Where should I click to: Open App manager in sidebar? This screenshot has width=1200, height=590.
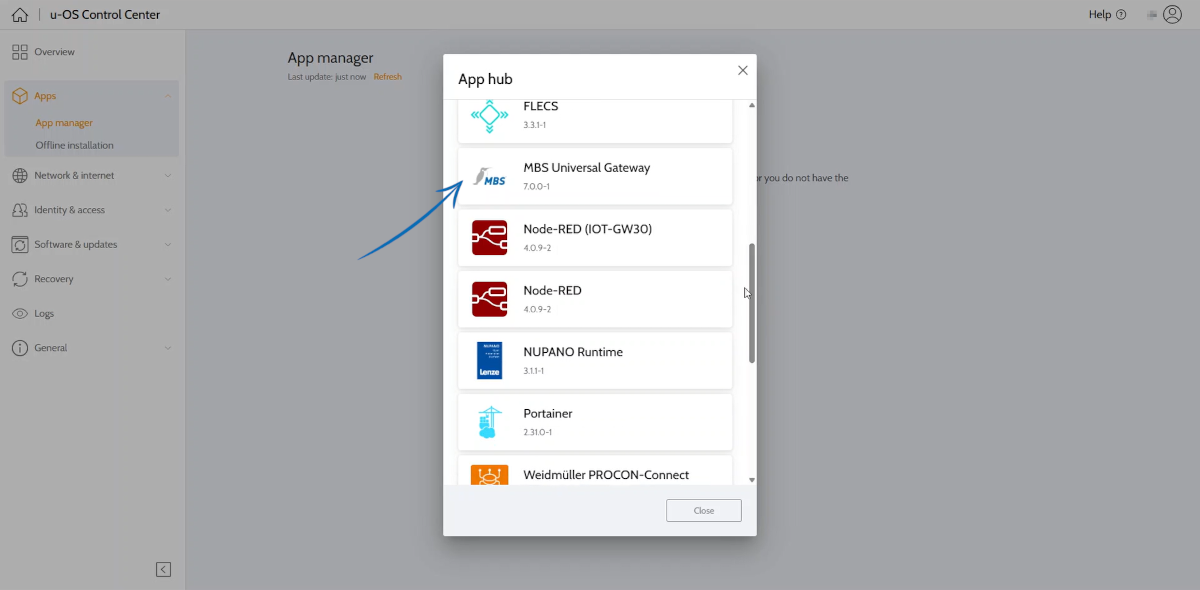pyautogui.click(x=64, y=123)
